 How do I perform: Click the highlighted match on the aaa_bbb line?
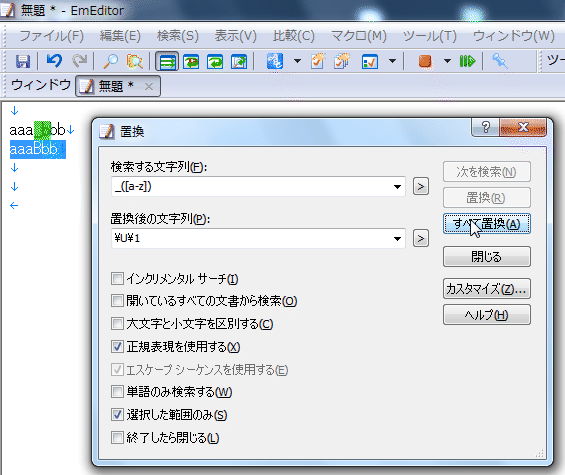click(x=43, y=130)
